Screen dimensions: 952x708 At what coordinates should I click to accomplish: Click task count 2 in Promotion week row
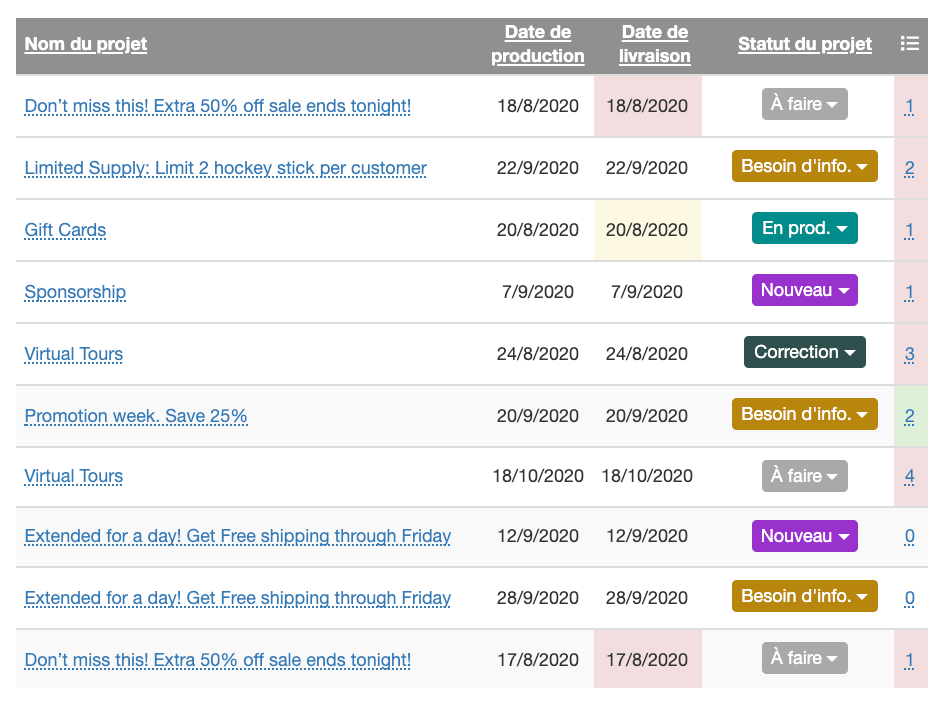click(x=909, y=416)
